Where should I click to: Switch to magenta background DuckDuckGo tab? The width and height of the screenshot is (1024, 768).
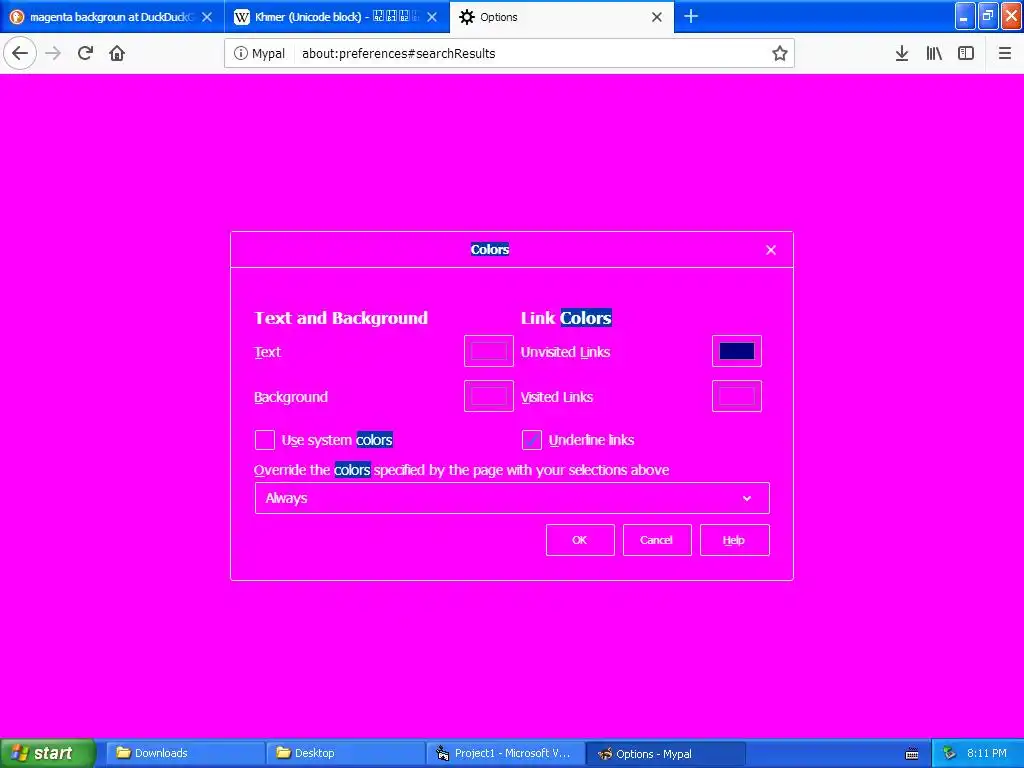(x=112, y=17)
